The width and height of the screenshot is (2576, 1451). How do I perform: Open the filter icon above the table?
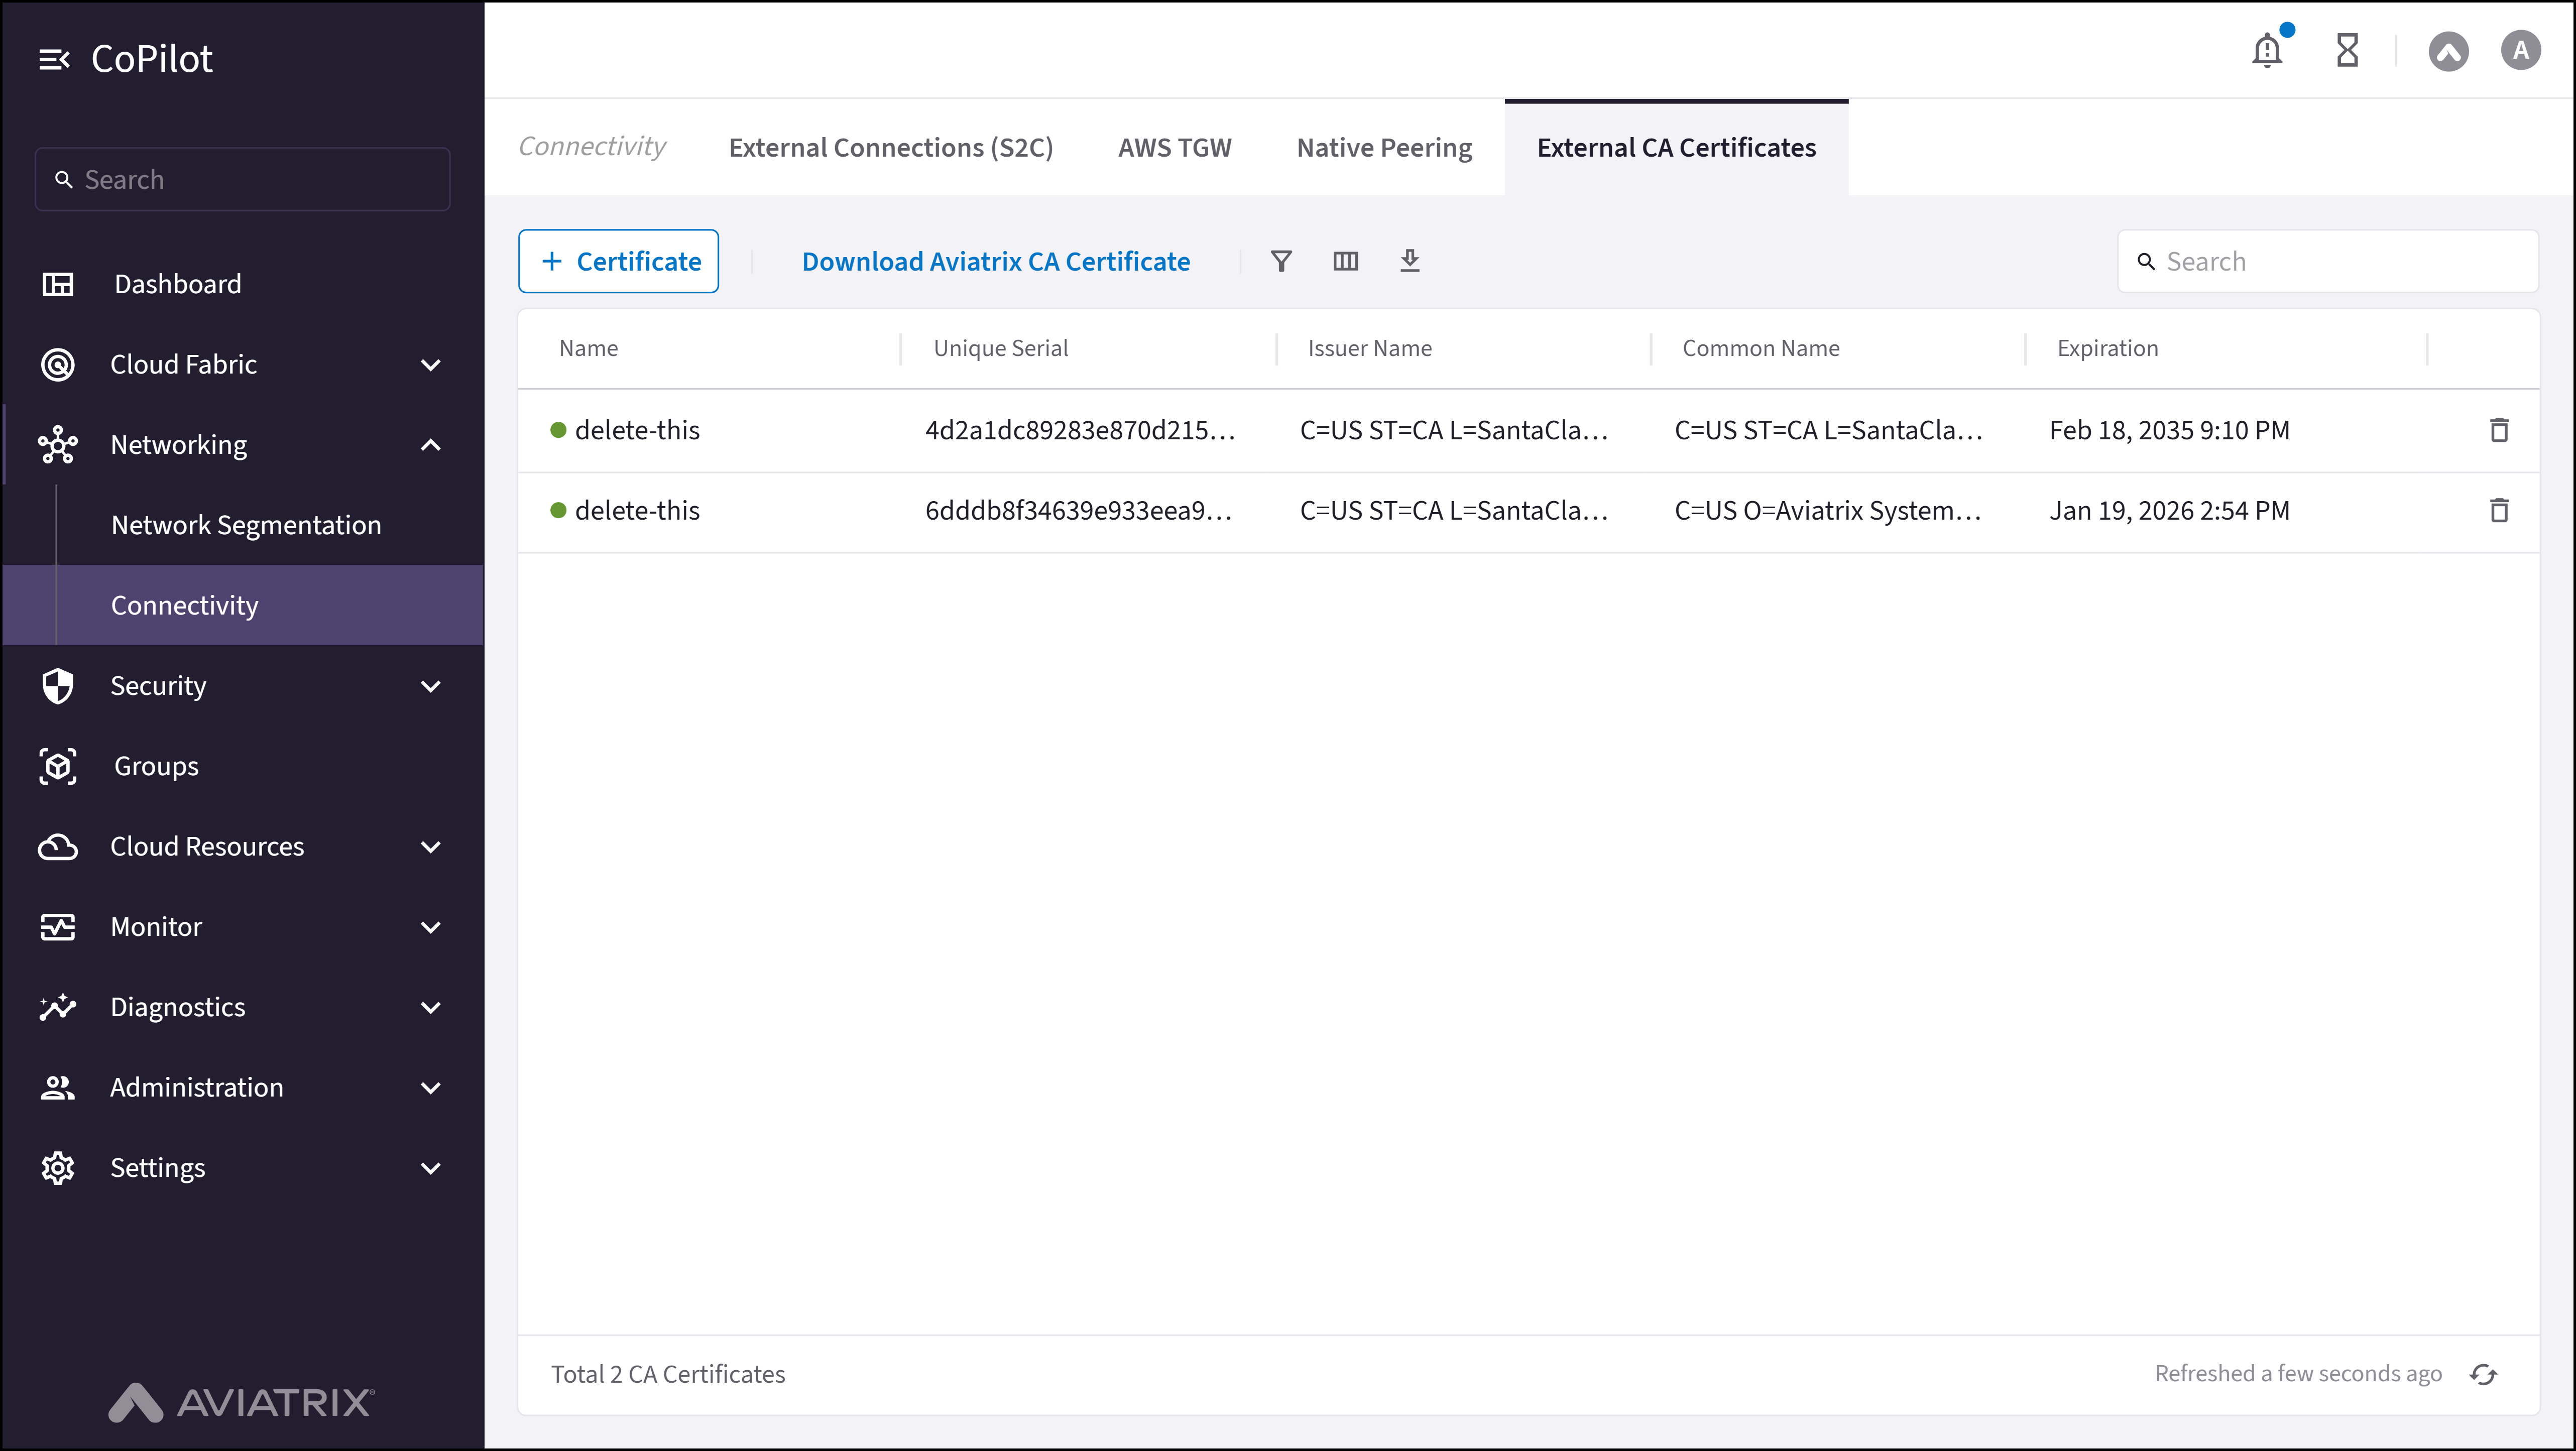(x=1281, y=261)
